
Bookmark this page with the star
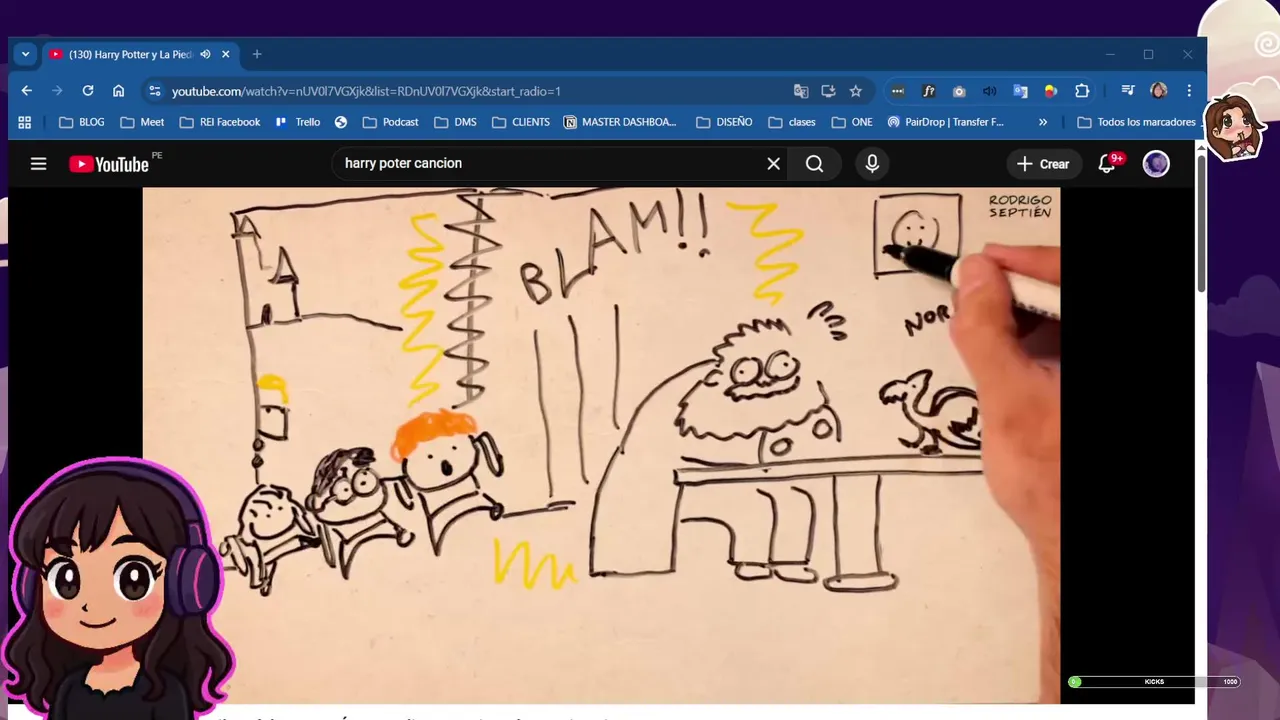tap(856, 91)
